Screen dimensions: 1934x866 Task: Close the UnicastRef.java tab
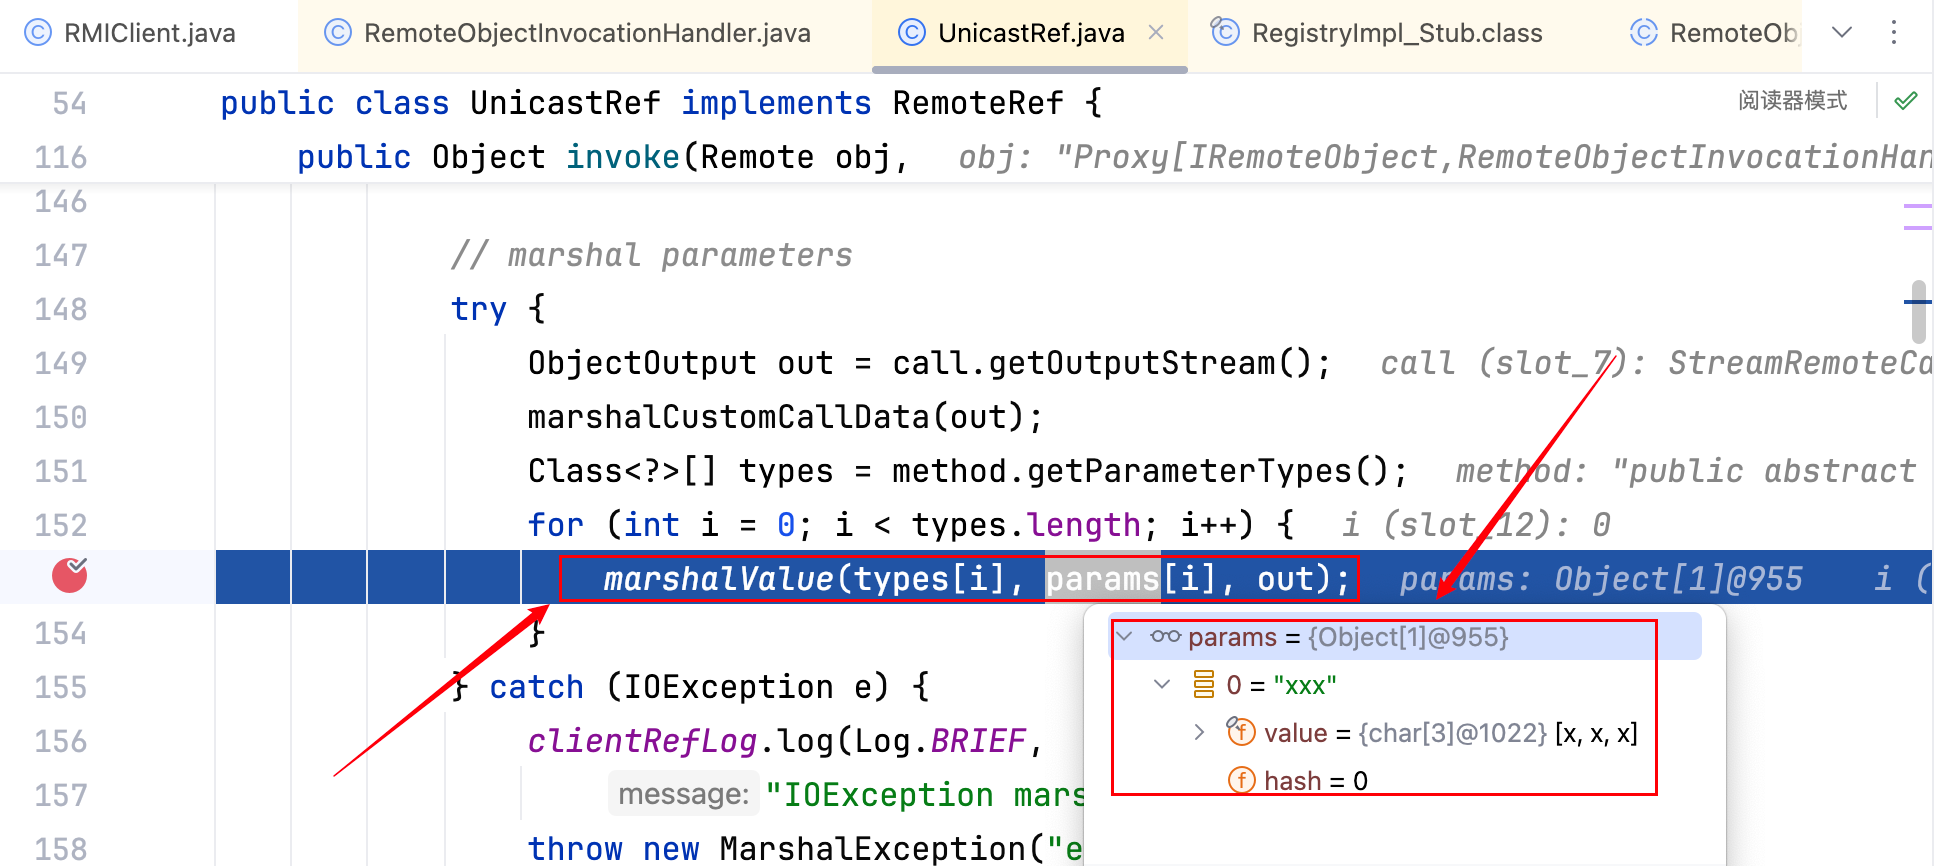[x=1156, y=33]
